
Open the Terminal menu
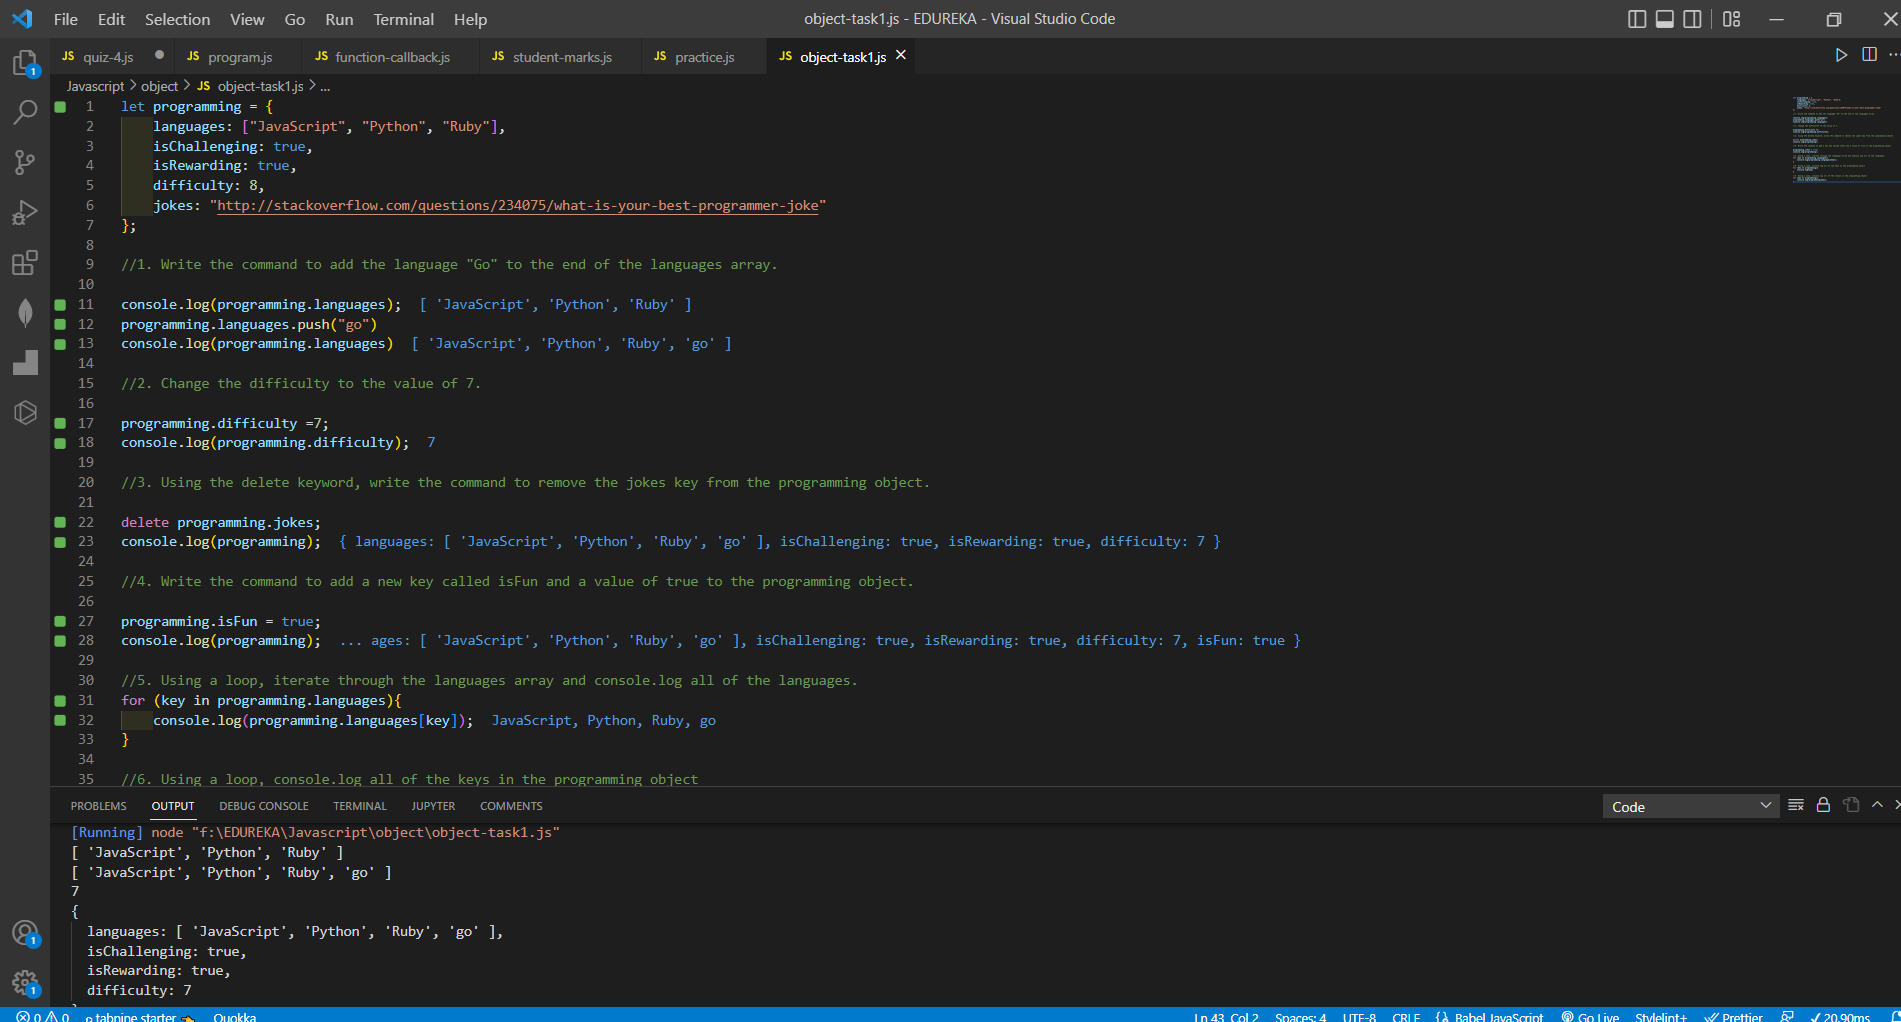403,19
